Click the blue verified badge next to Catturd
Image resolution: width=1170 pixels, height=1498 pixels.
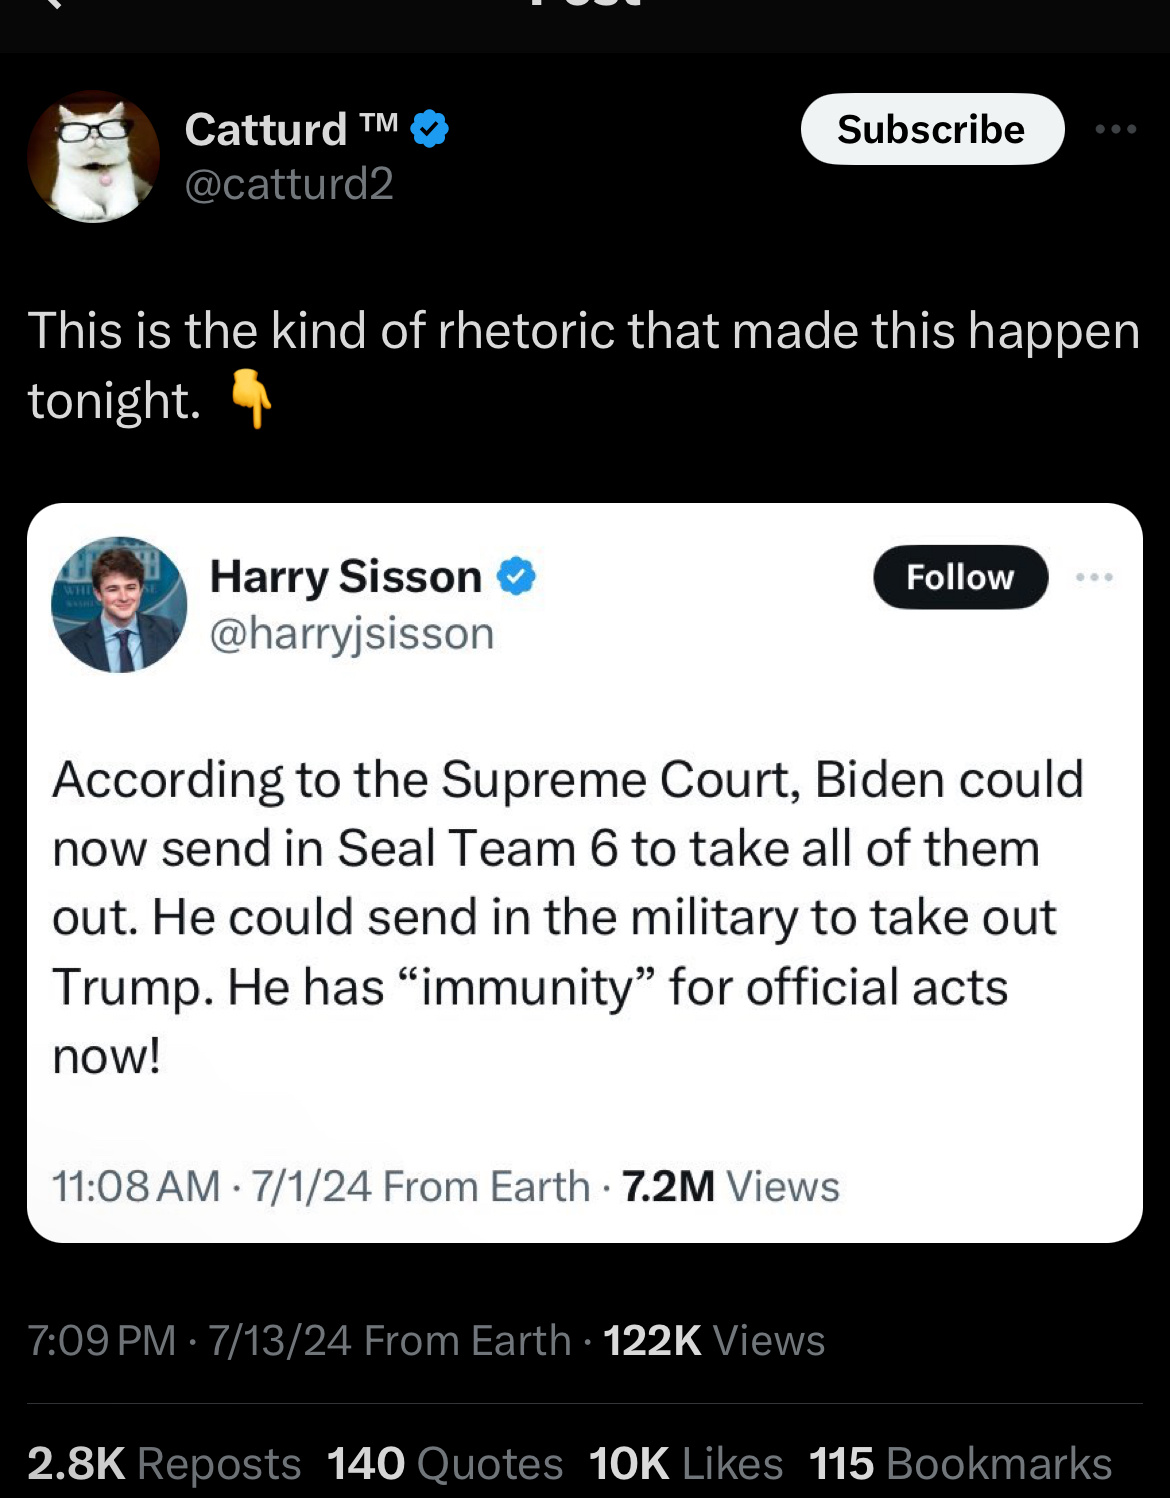(430, 129)
